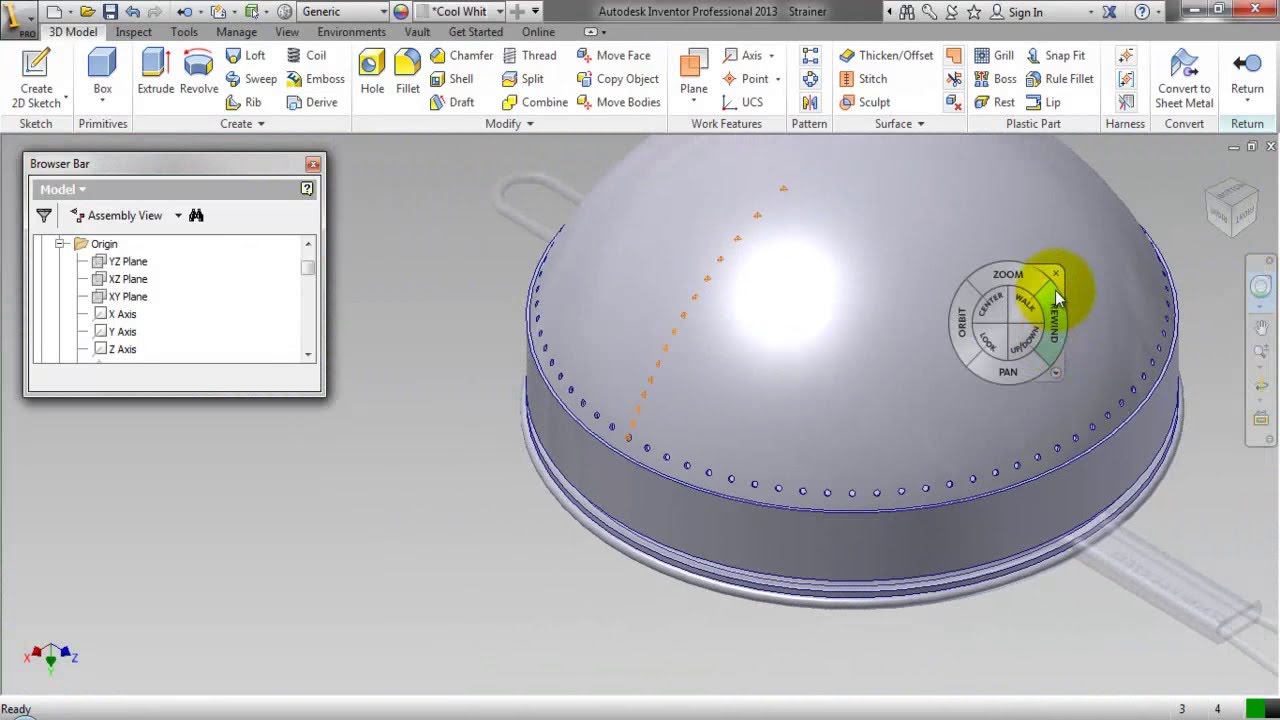
Task: Open the Inspect ribbon tab
Action: (x=133, y=32)
